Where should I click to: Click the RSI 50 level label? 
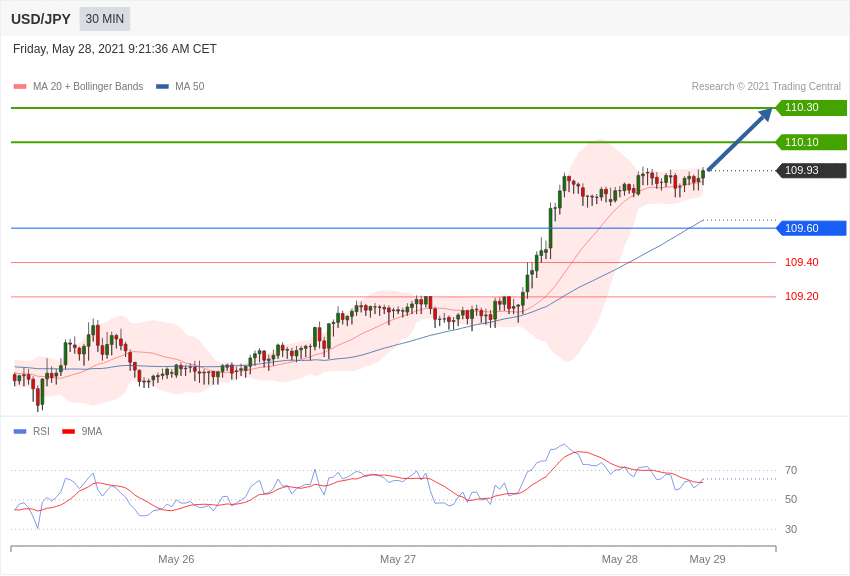pyautogui.click(x=791, y=500)
